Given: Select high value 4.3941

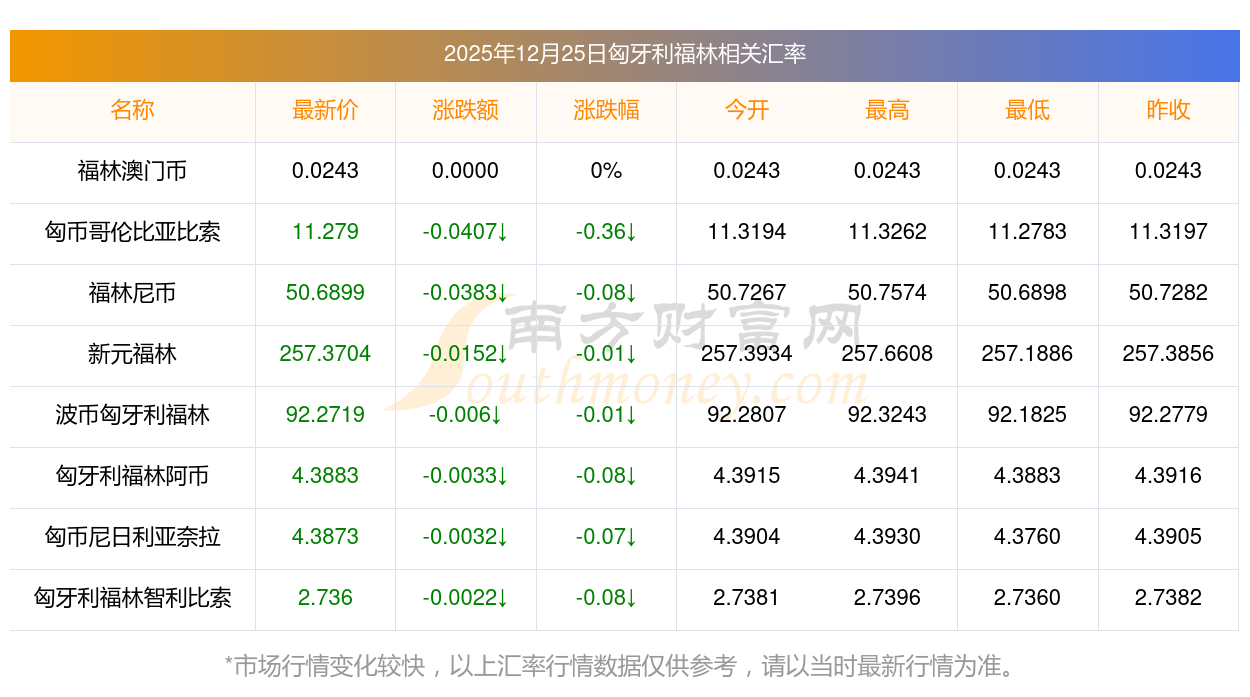Looking at the screenshot, I should [887, 476].
